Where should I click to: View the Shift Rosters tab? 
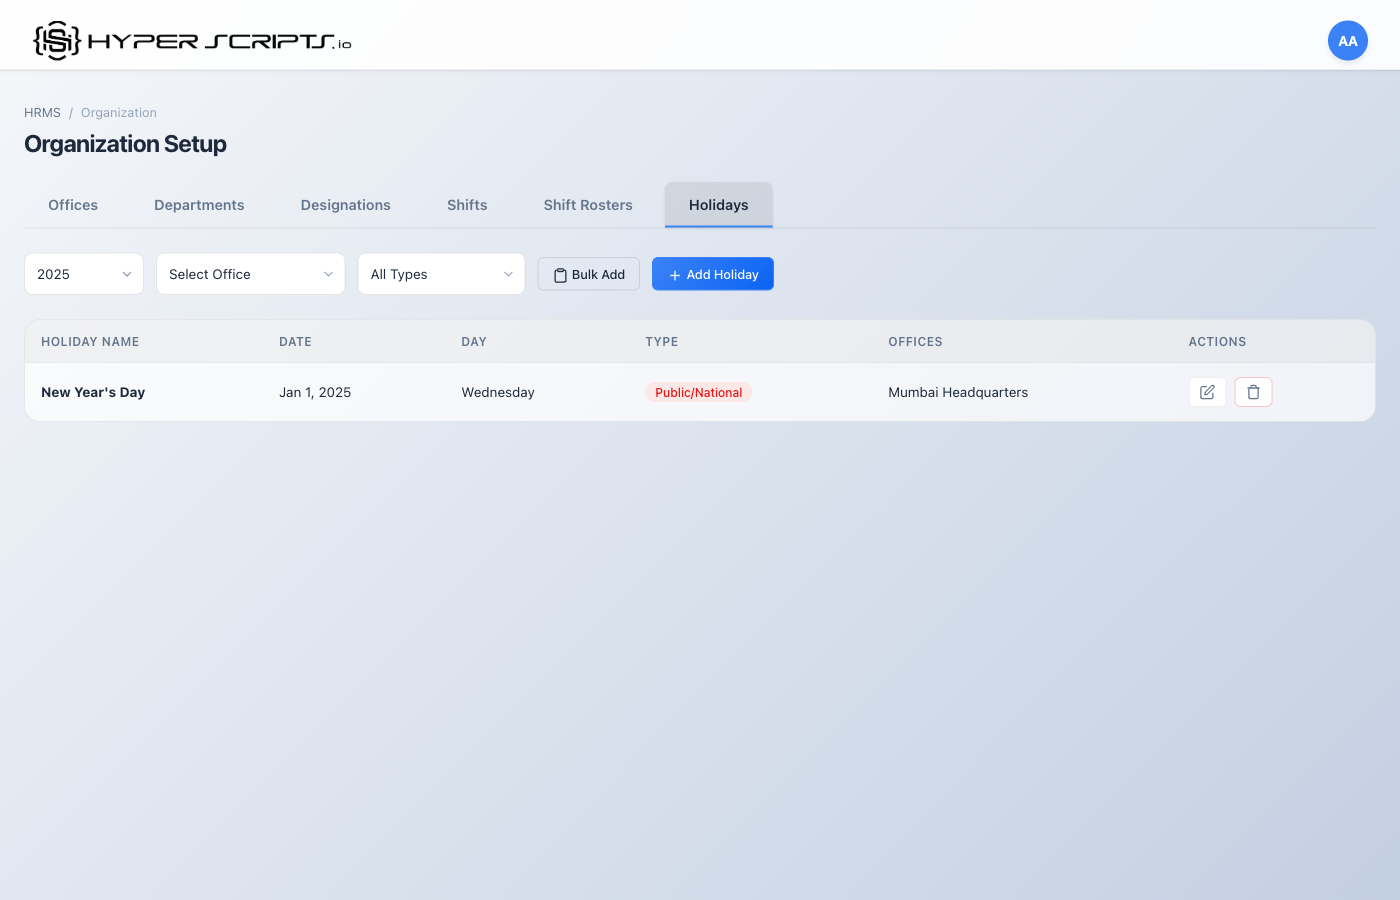[x=588, y=205]
